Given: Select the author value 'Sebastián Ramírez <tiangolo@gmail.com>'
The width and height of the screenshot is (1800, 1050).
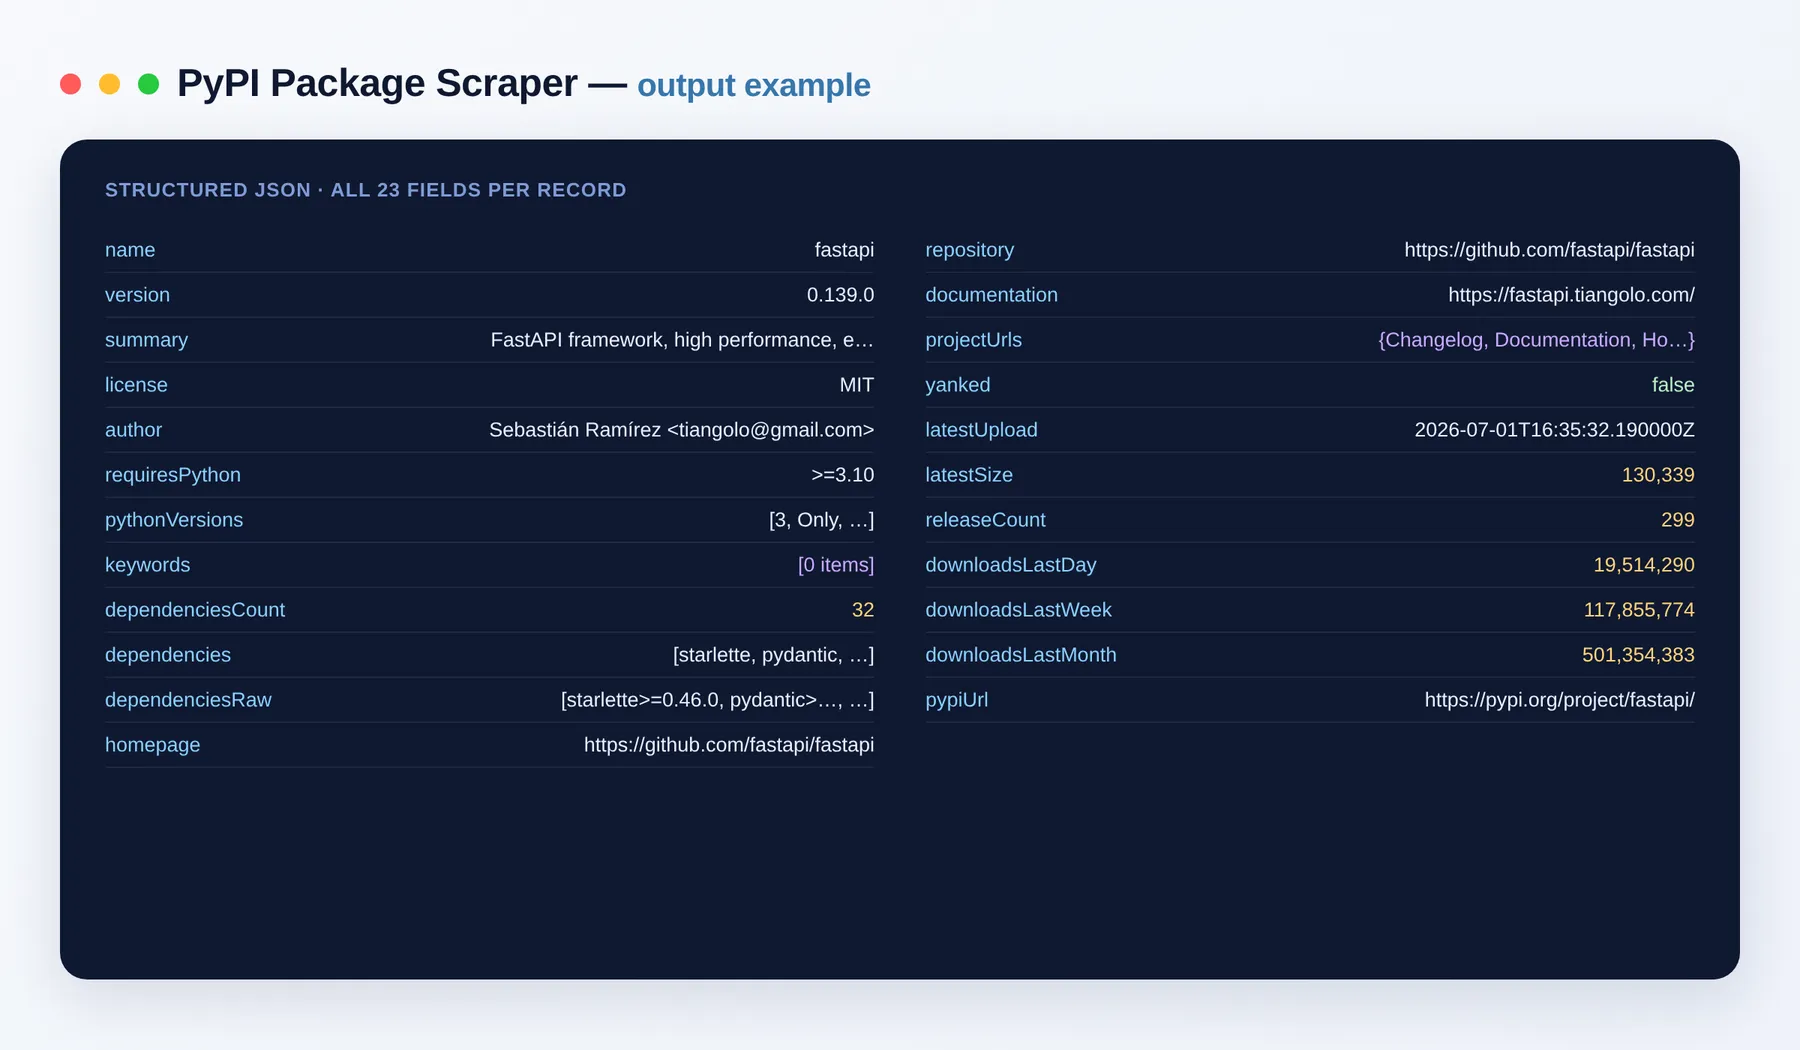Looking at the screenshot, I should pos(681,430).
